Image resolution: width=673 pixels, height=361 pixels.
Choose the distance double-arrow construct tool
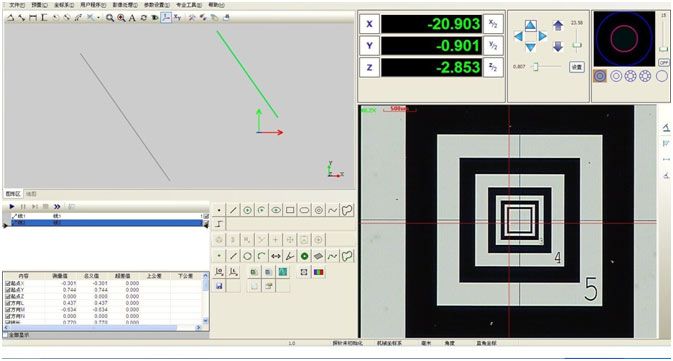276,256
